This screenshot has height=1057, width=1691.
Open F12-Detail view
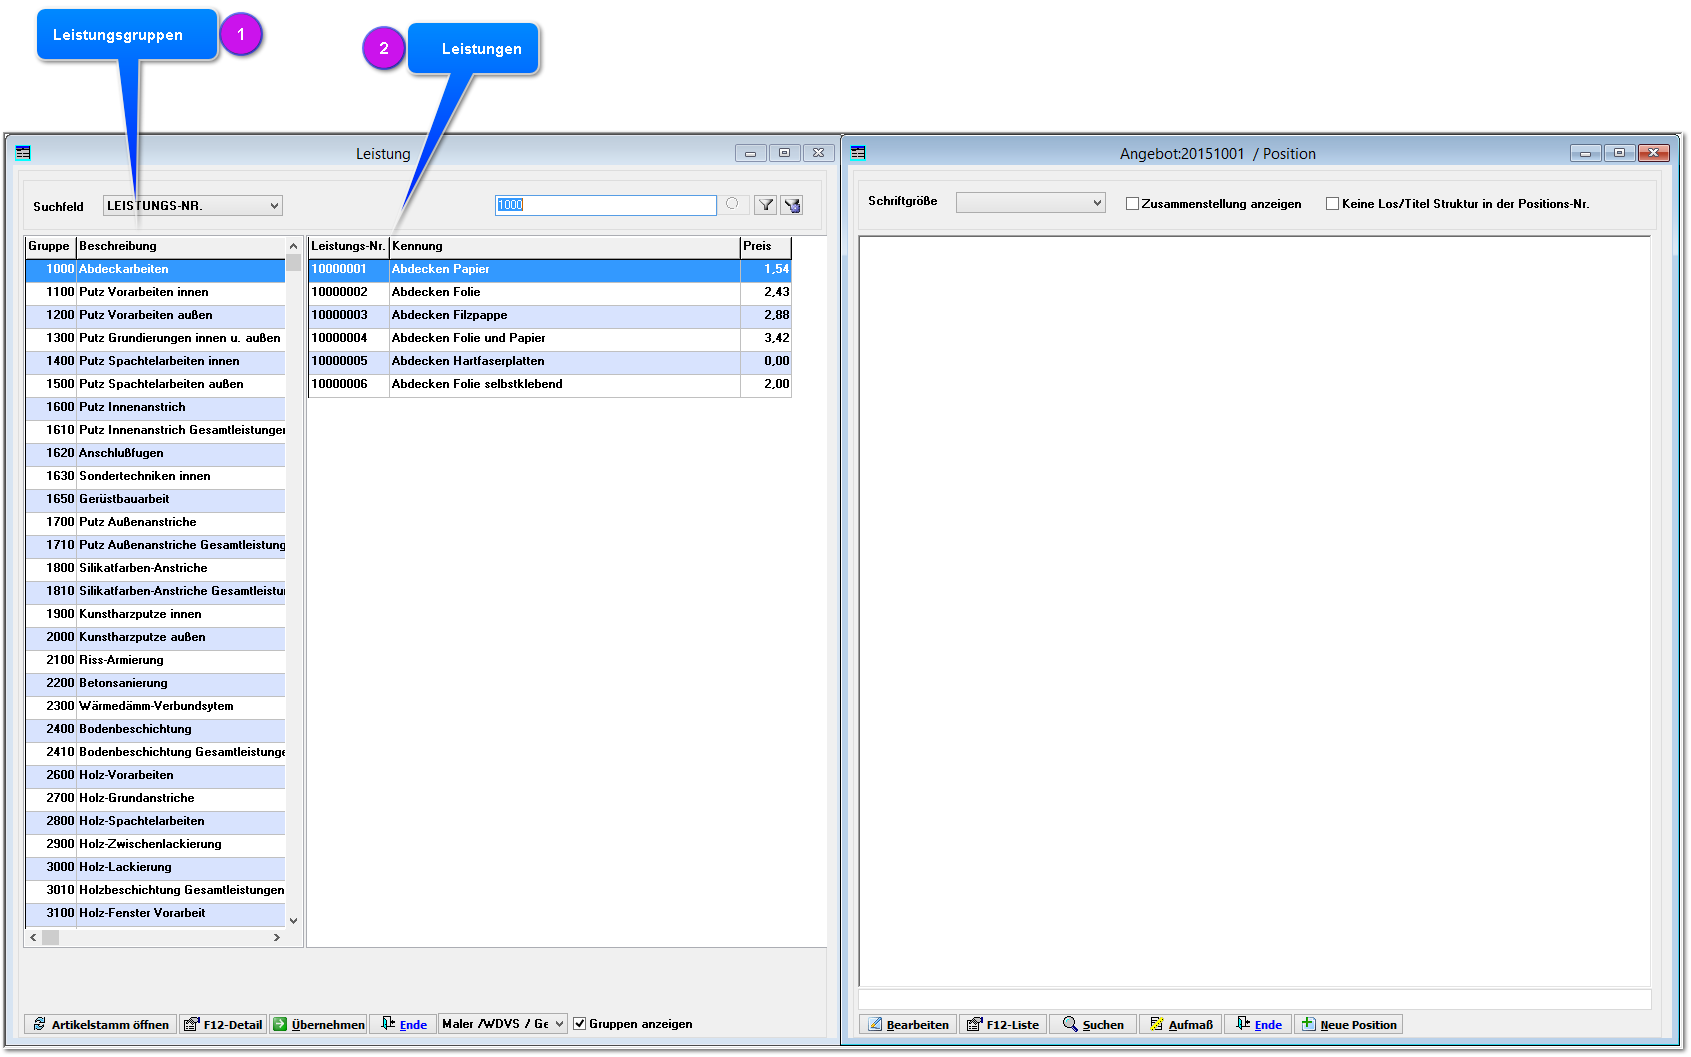pos(223,1024)
